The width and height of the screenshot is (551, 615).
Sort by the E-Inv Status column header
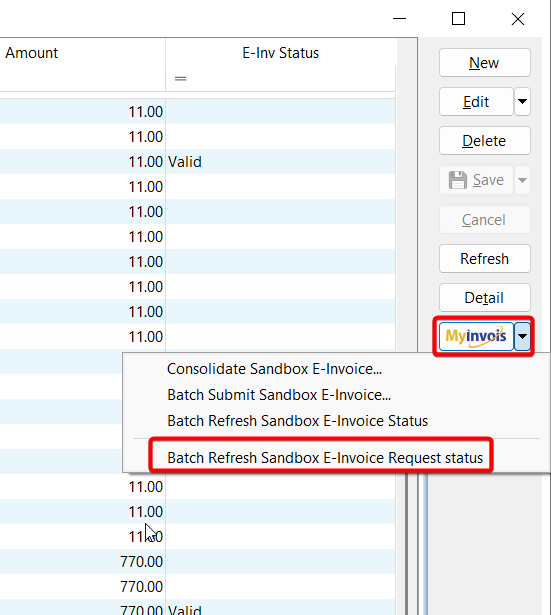pos(280,53)
